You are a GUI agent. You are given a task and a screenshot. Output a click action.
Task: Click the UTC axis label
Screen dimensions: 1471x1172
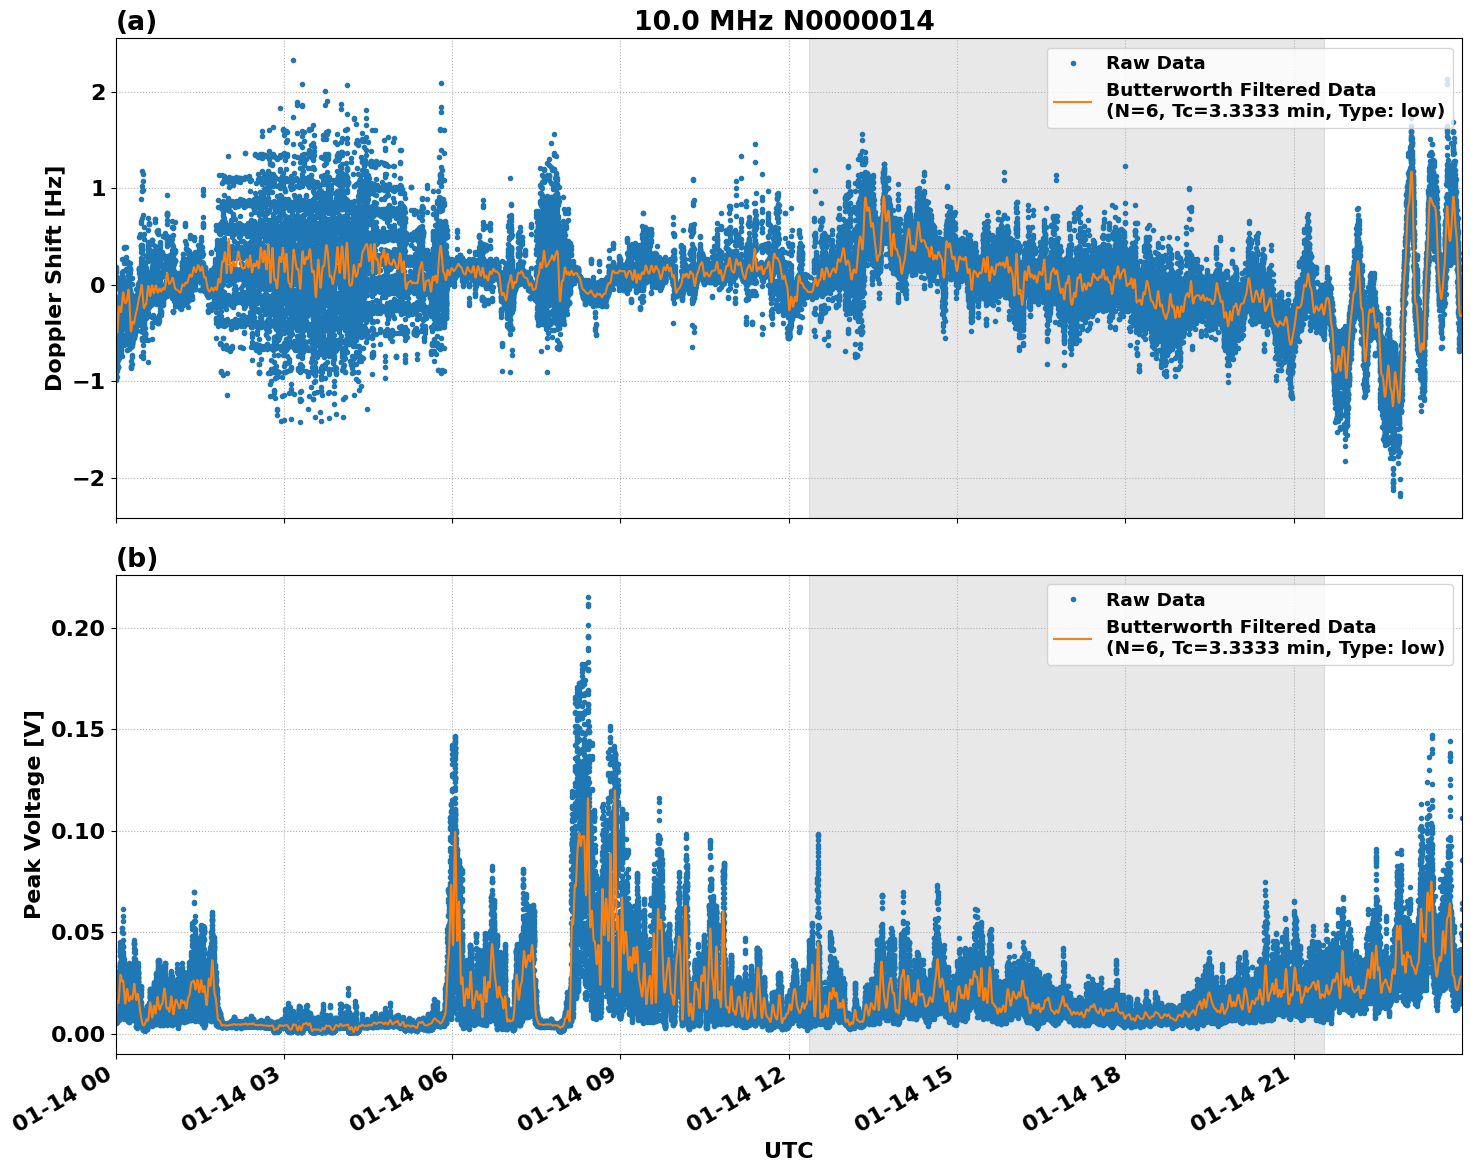point(787,1149)
